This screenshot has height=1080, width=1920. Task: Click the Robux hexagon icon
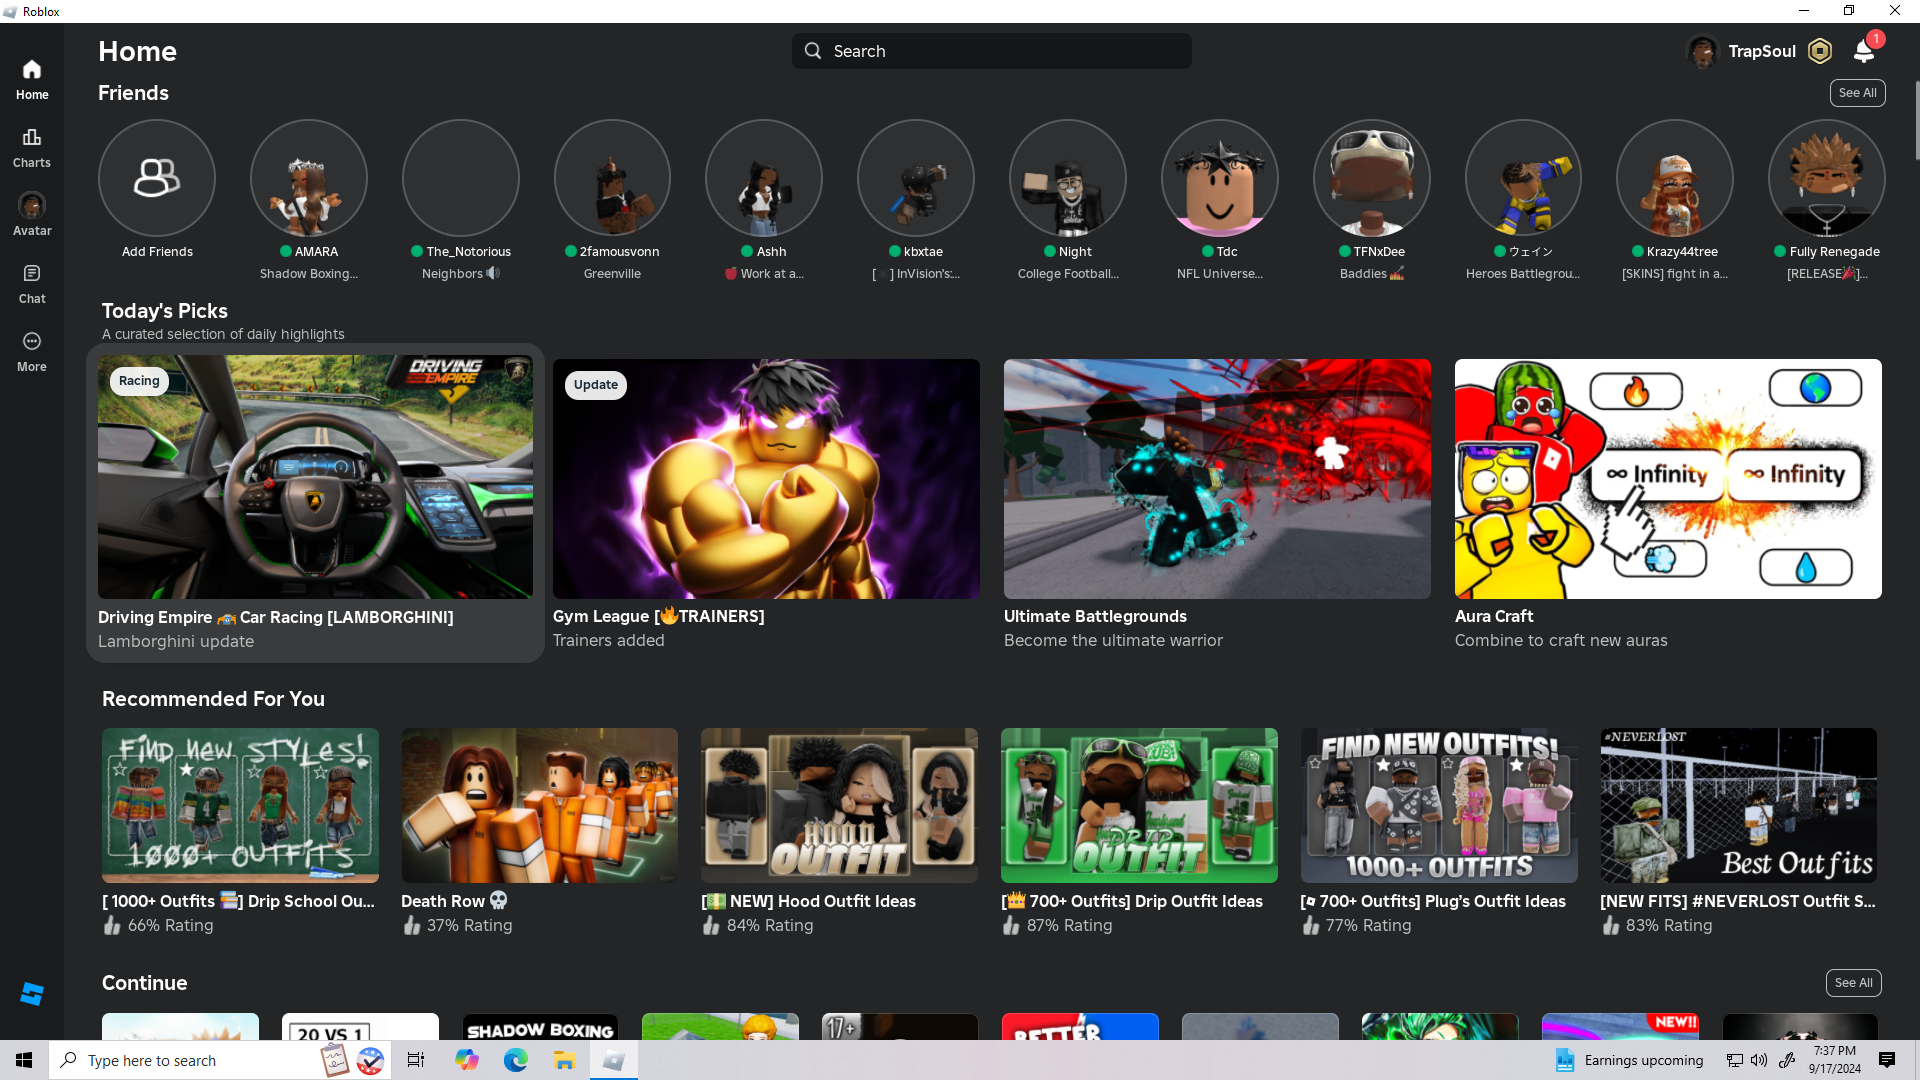(1820, 51)
